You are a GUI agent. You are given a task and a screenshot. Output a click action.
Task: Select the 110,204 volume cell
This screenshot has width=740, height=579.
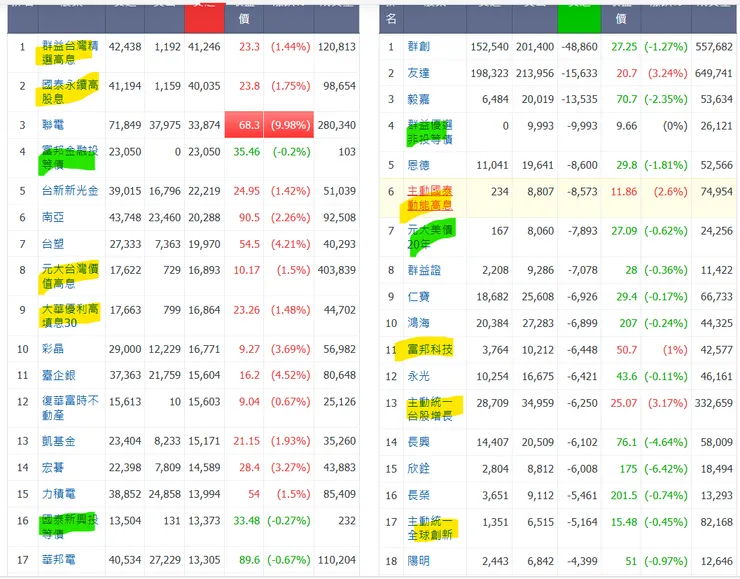[336, 560]
